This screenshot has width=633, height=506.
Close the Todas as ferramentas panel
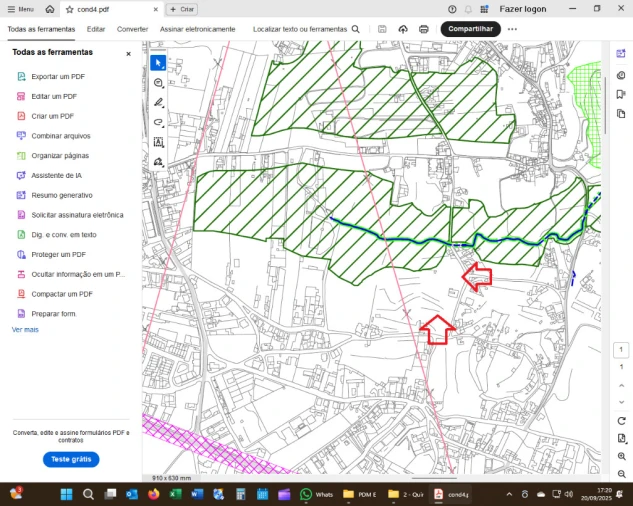coord(128,53)
